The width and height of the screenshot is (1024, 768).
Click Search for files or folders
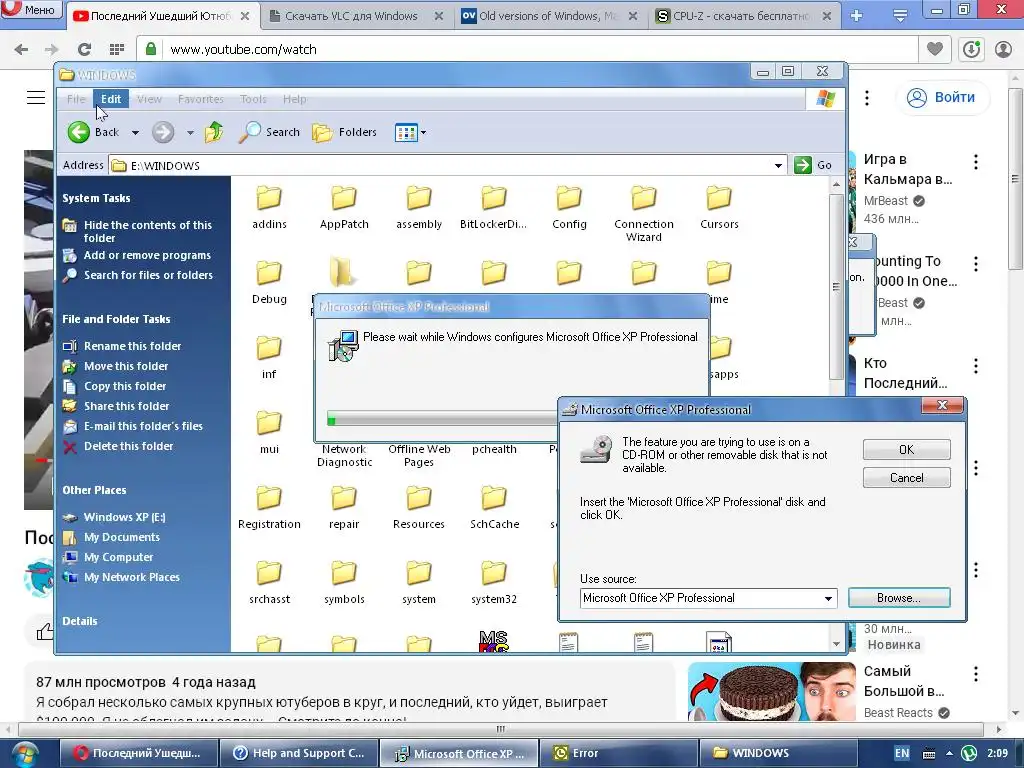pos(148,276)
